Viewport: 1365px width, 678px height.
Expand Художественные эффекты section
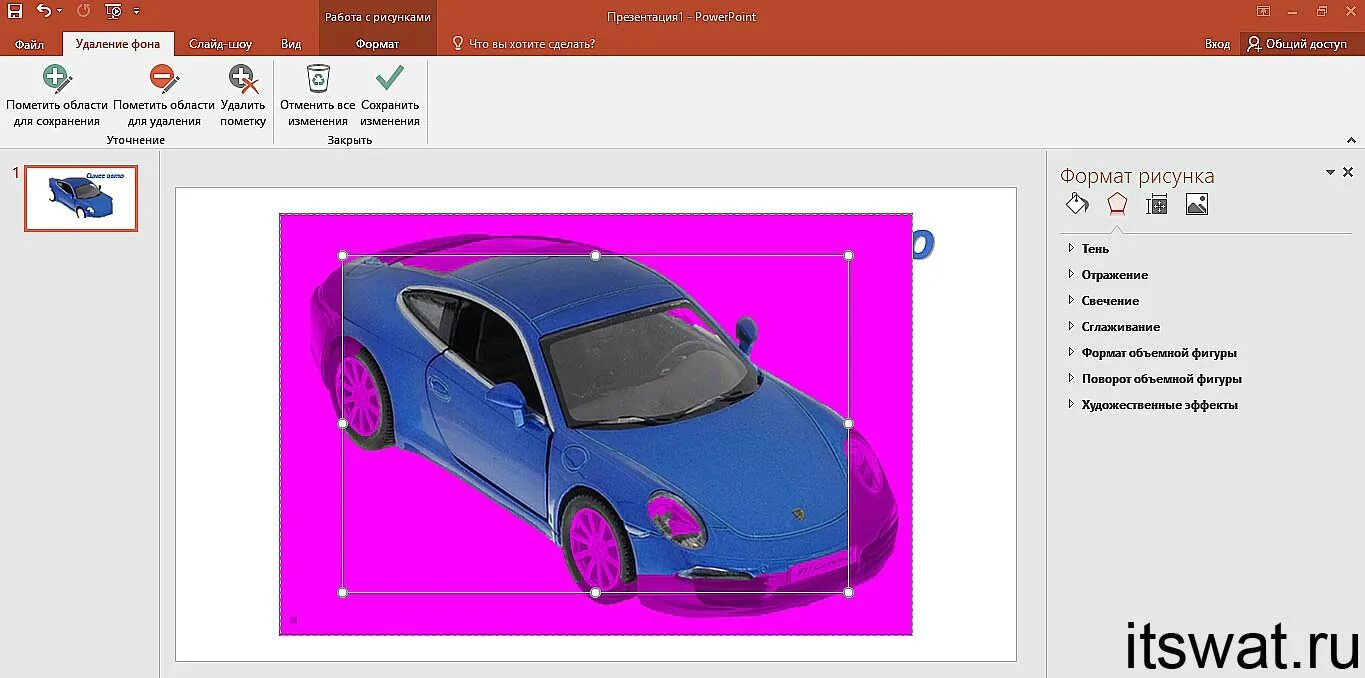[x=1152, y=405]
